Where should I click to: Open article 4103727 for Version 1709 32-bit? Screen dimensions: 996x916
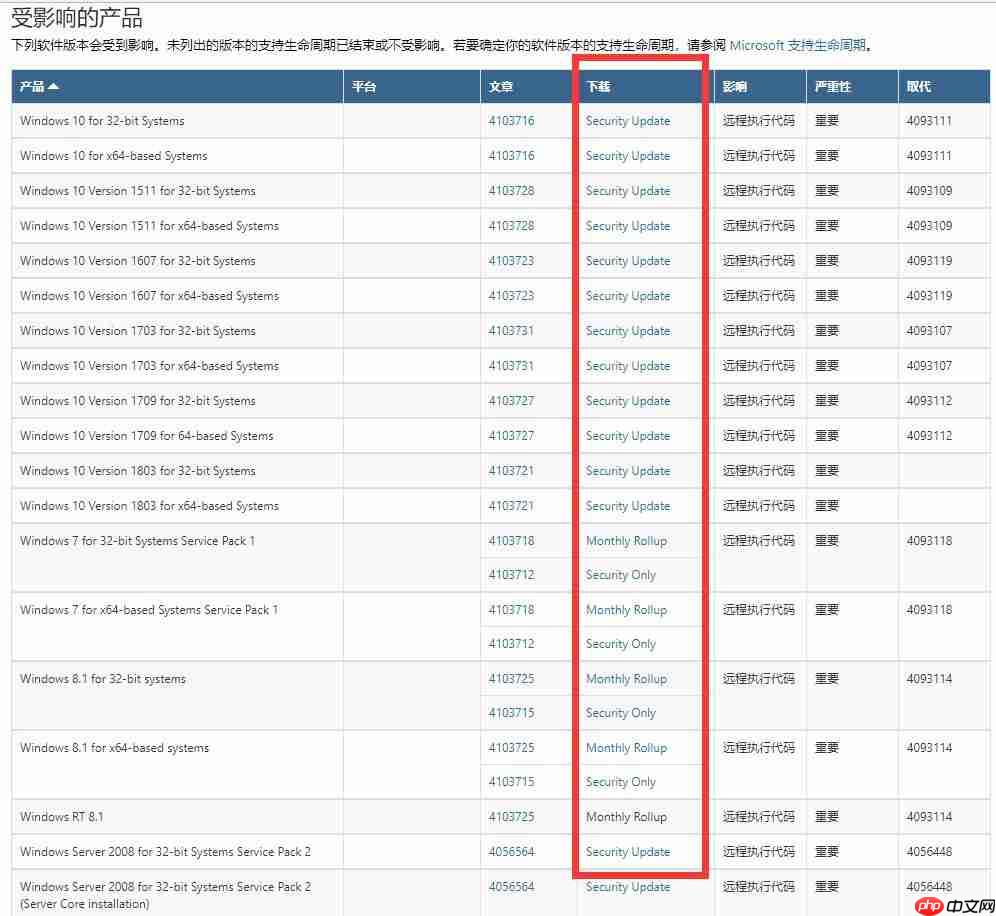coord(511,400)
